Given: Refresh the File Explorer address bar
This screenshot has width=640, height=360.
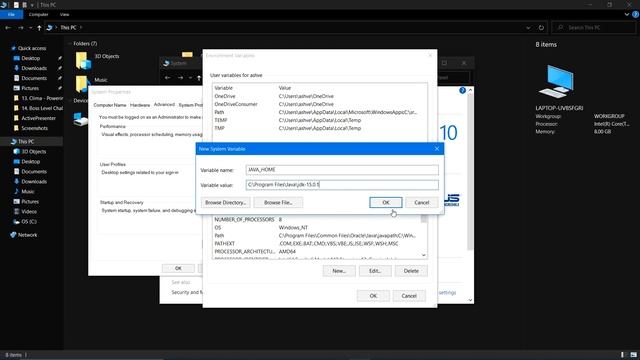Looking at the screenshot, I should coord(541,28).
